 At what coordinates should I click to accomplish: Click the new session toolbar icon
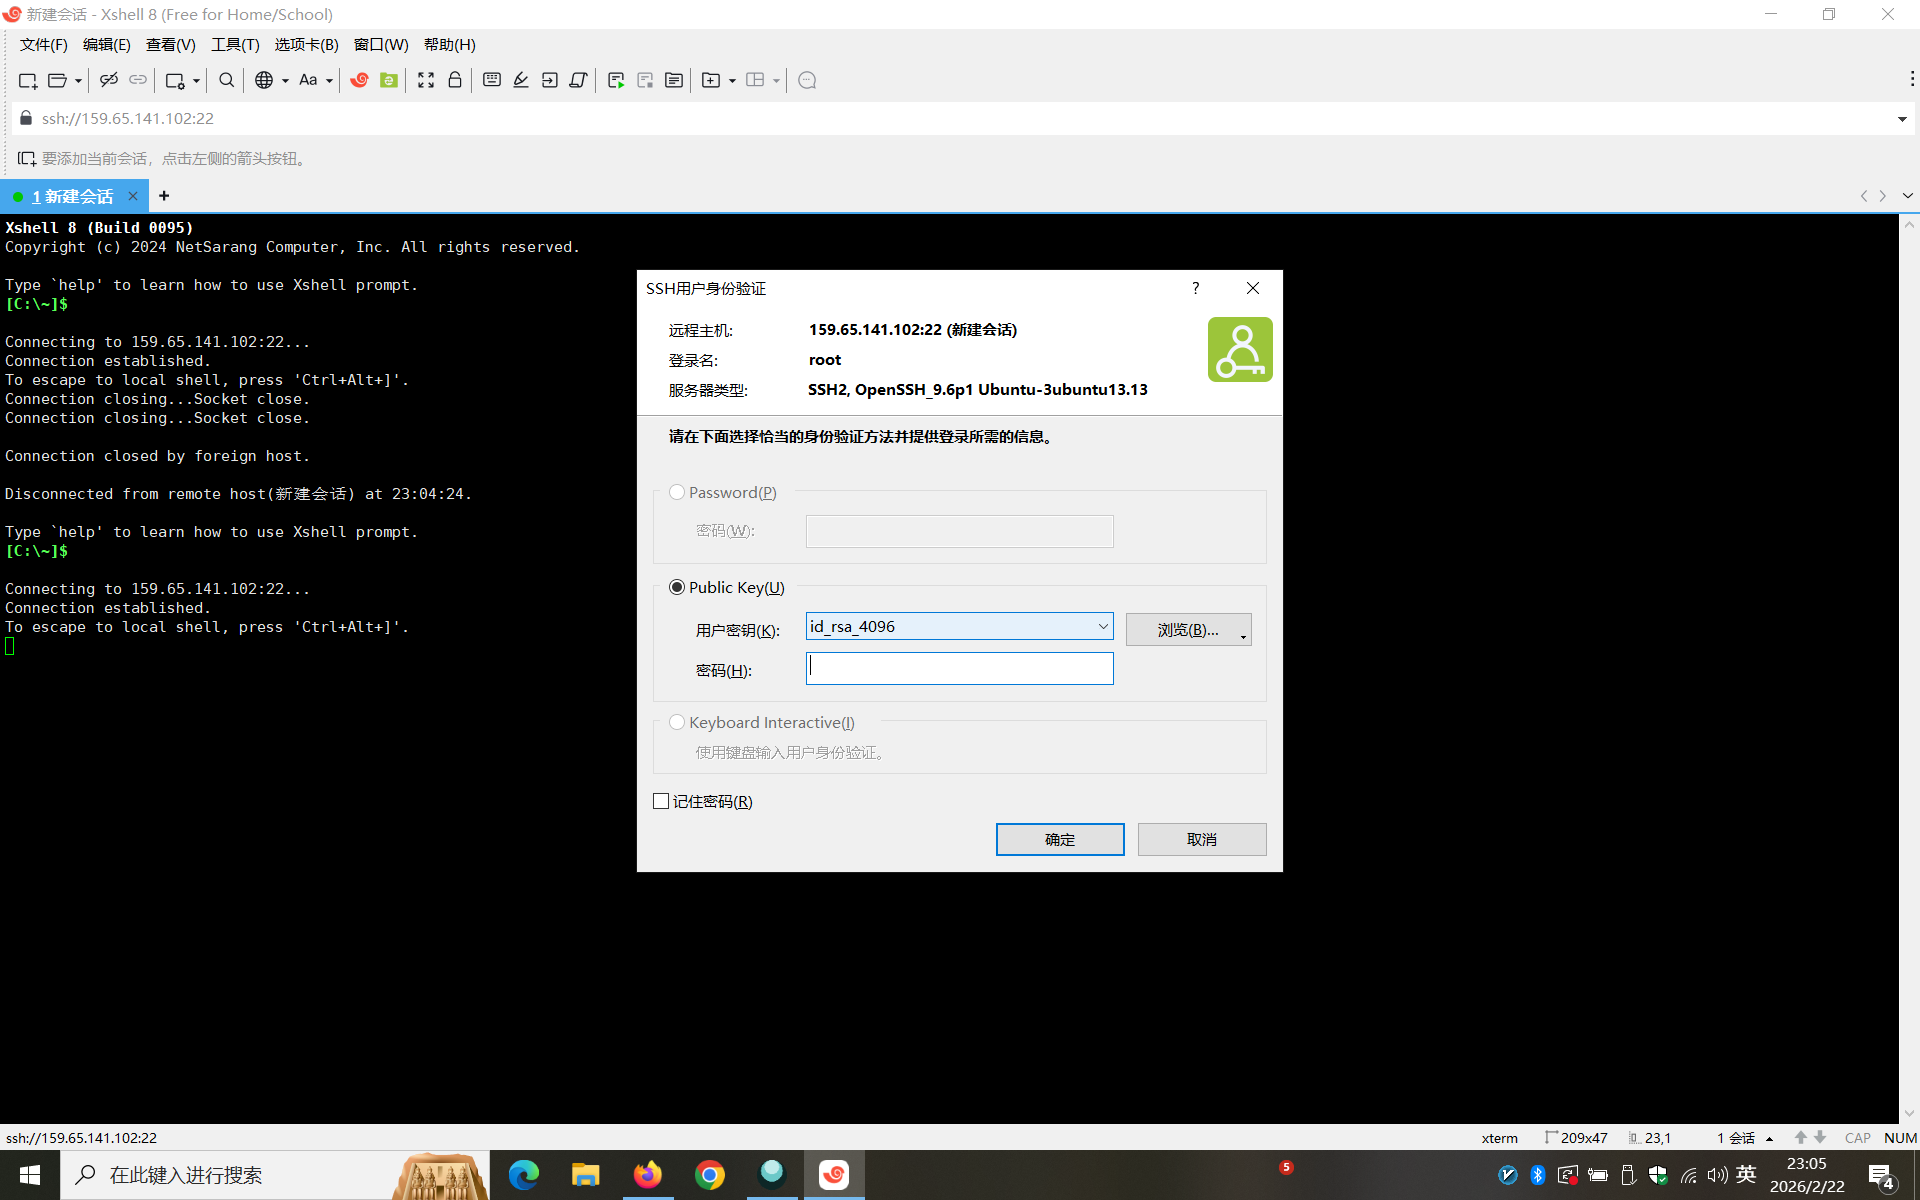28,80
